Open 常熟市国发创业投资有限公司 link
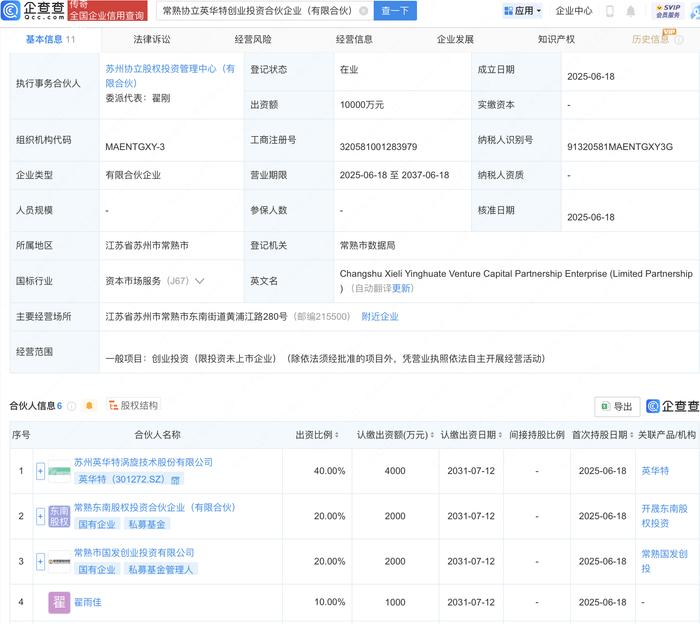The width and height of the screenshot is (700, 624). tap(134, 553)
